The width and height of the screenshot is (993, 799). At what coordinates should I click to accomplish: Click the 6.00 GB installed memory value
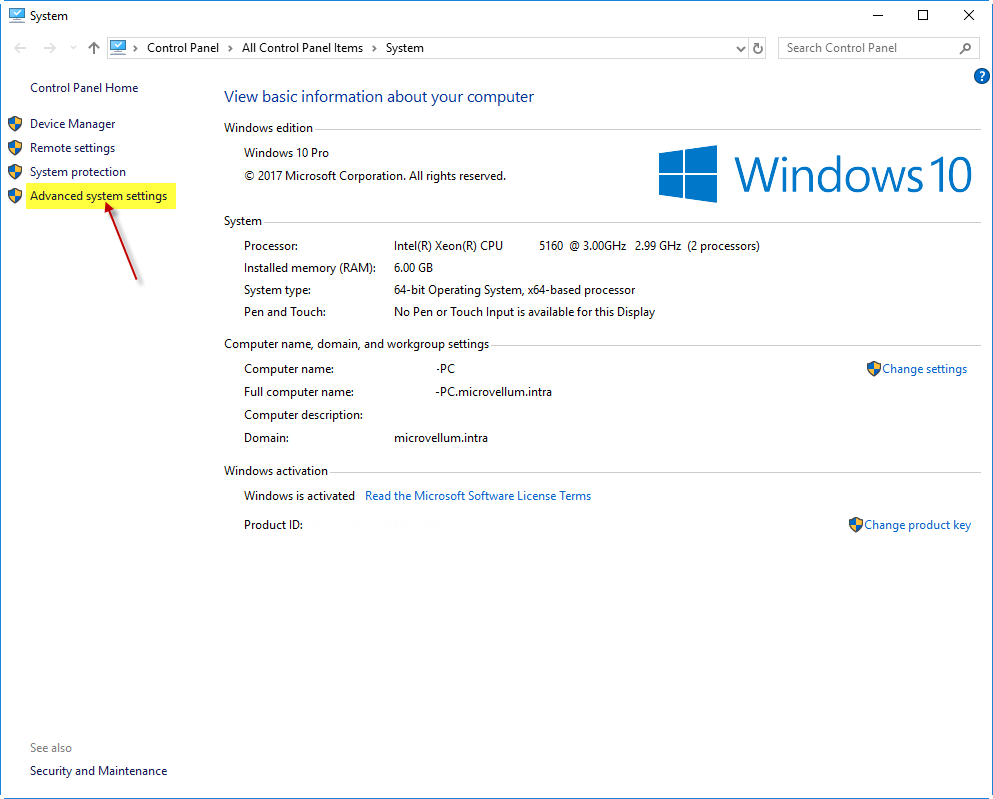tap(414, 268)
